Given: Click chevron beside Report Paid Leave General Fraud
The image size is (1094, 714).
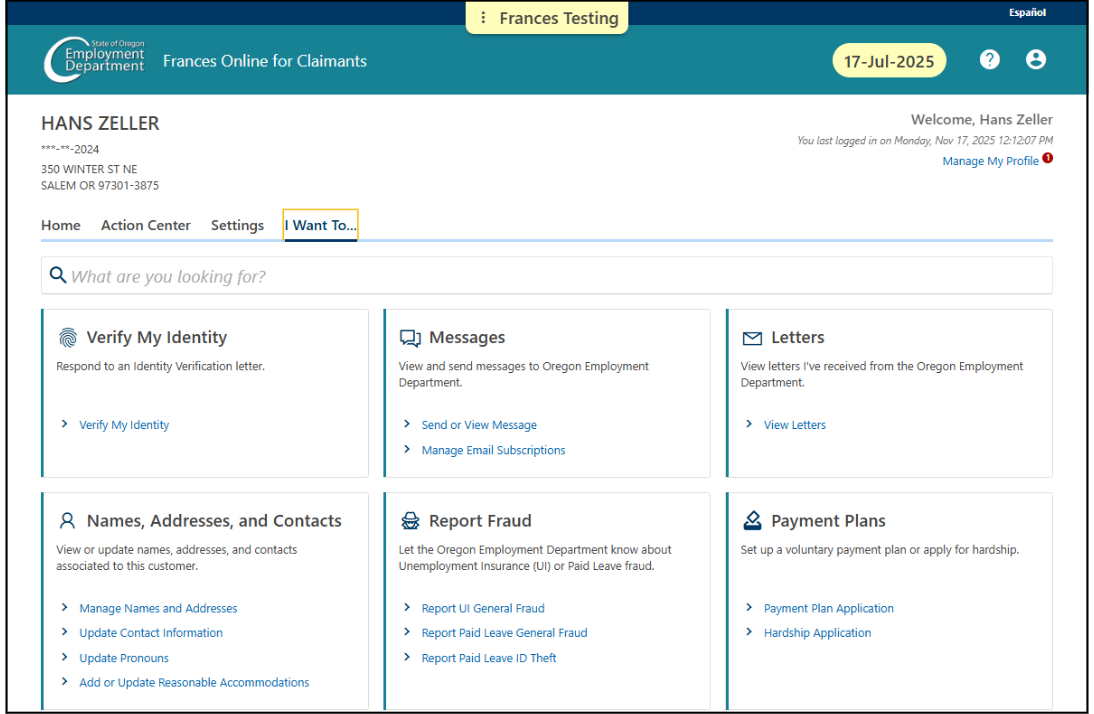Looking at the screenshot, I should [407, 632].
